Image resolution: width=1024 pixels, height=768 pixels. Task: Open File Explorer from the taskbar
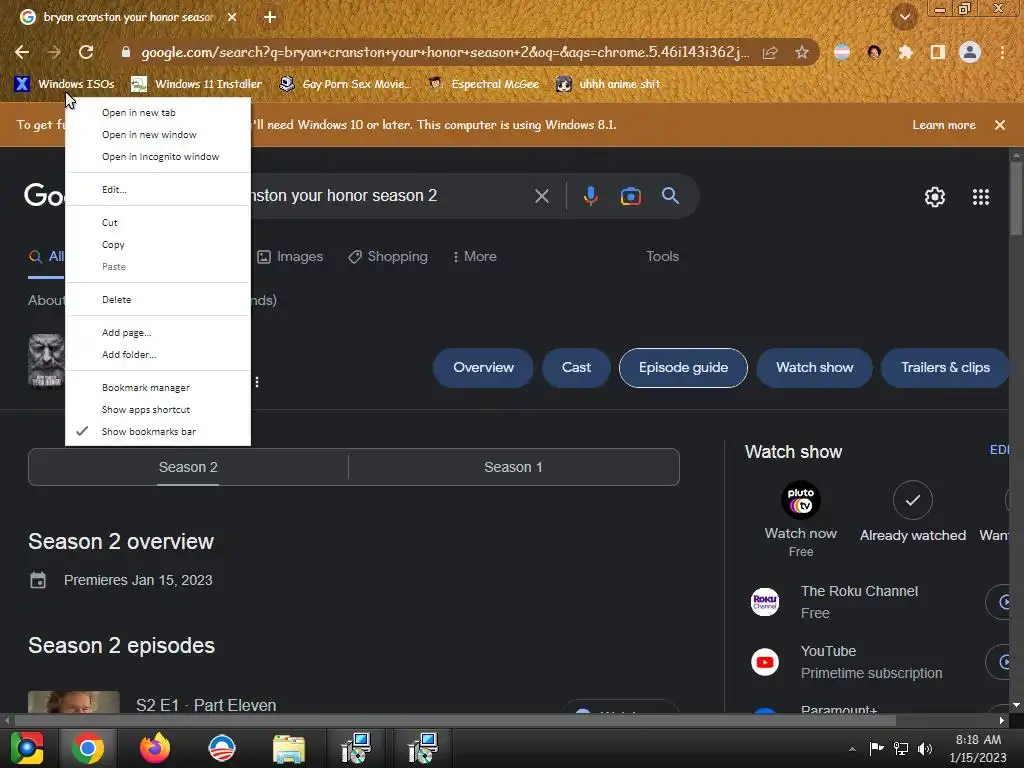(288, 748)
